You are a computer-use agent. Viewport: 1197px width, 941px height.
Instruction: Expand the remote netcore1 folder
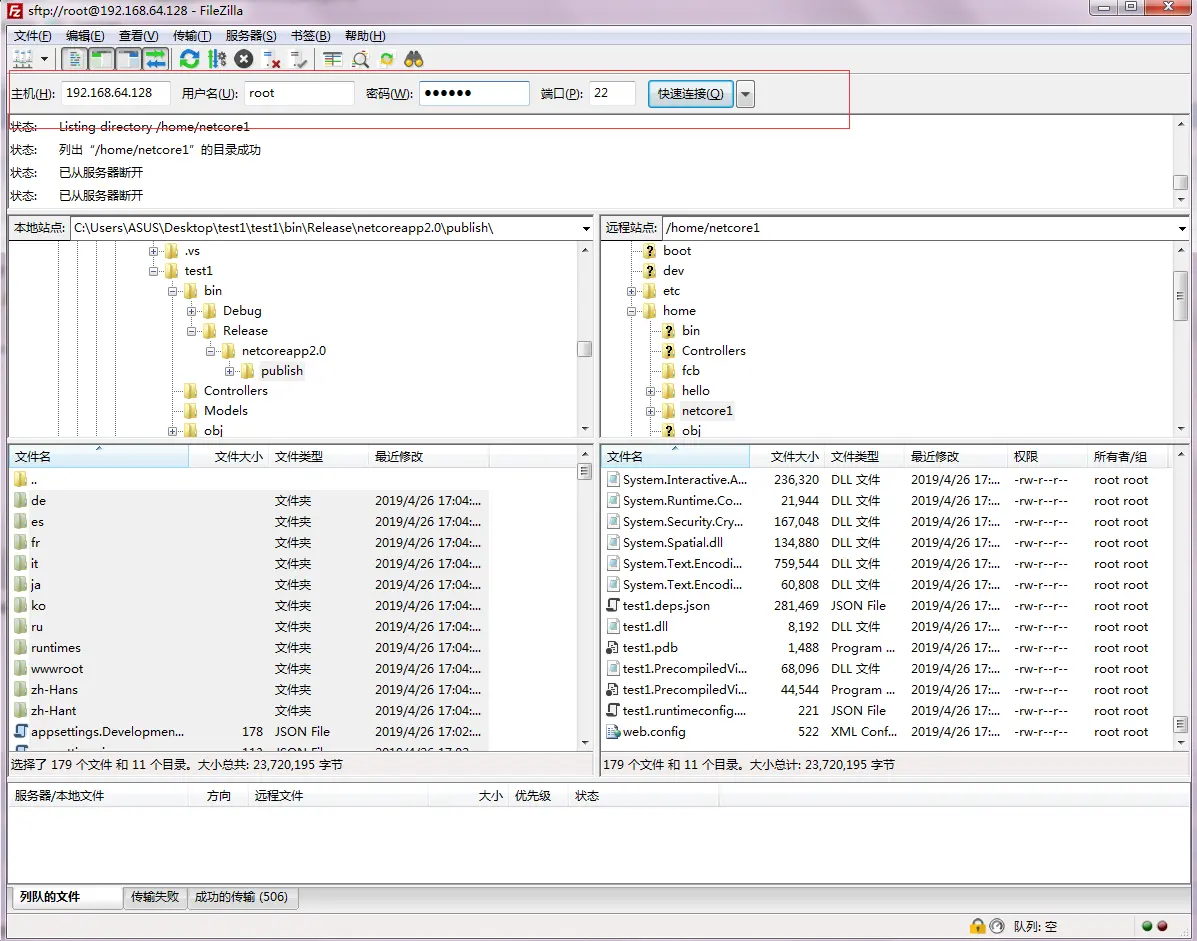(x=650, y=411)
